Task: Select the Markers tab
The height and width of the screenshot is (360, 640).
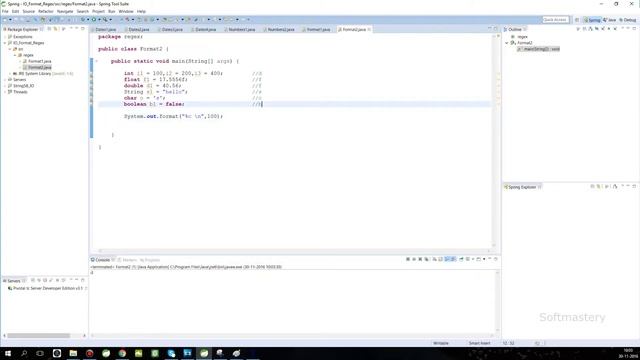Action: [x=128, y=260]
